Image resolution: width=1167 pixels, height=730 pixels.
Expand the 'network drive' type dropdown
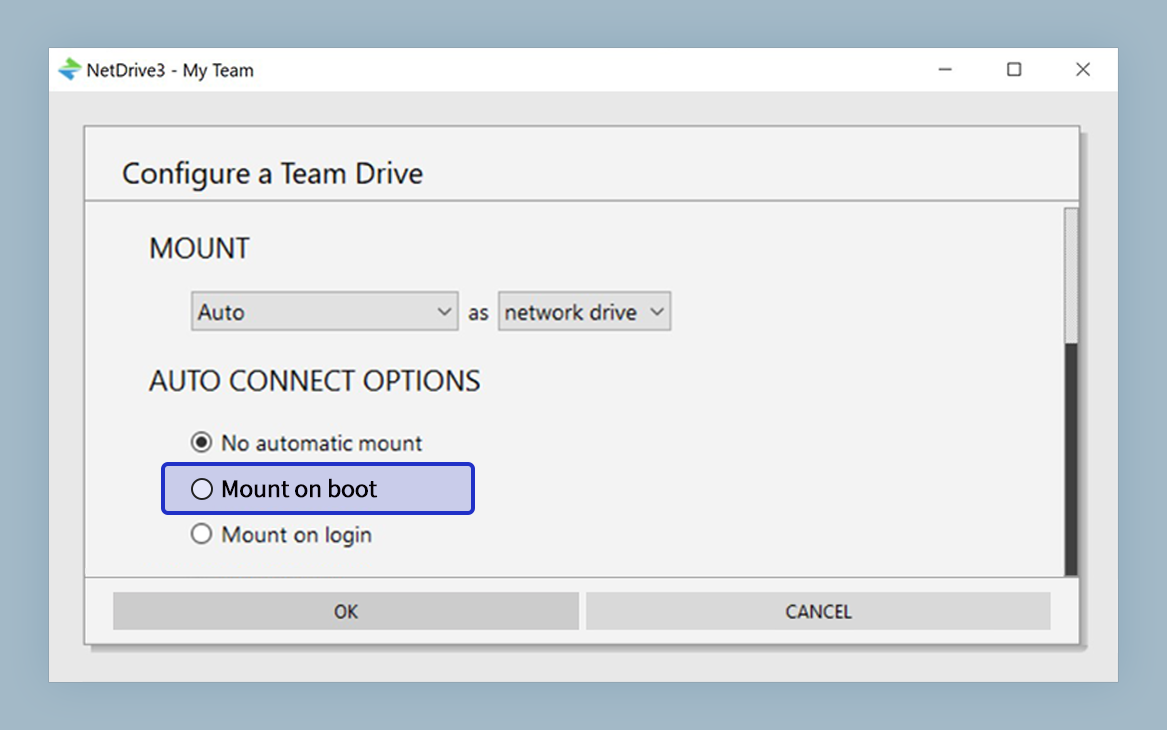pyautogui.click(x=584, y=311)
